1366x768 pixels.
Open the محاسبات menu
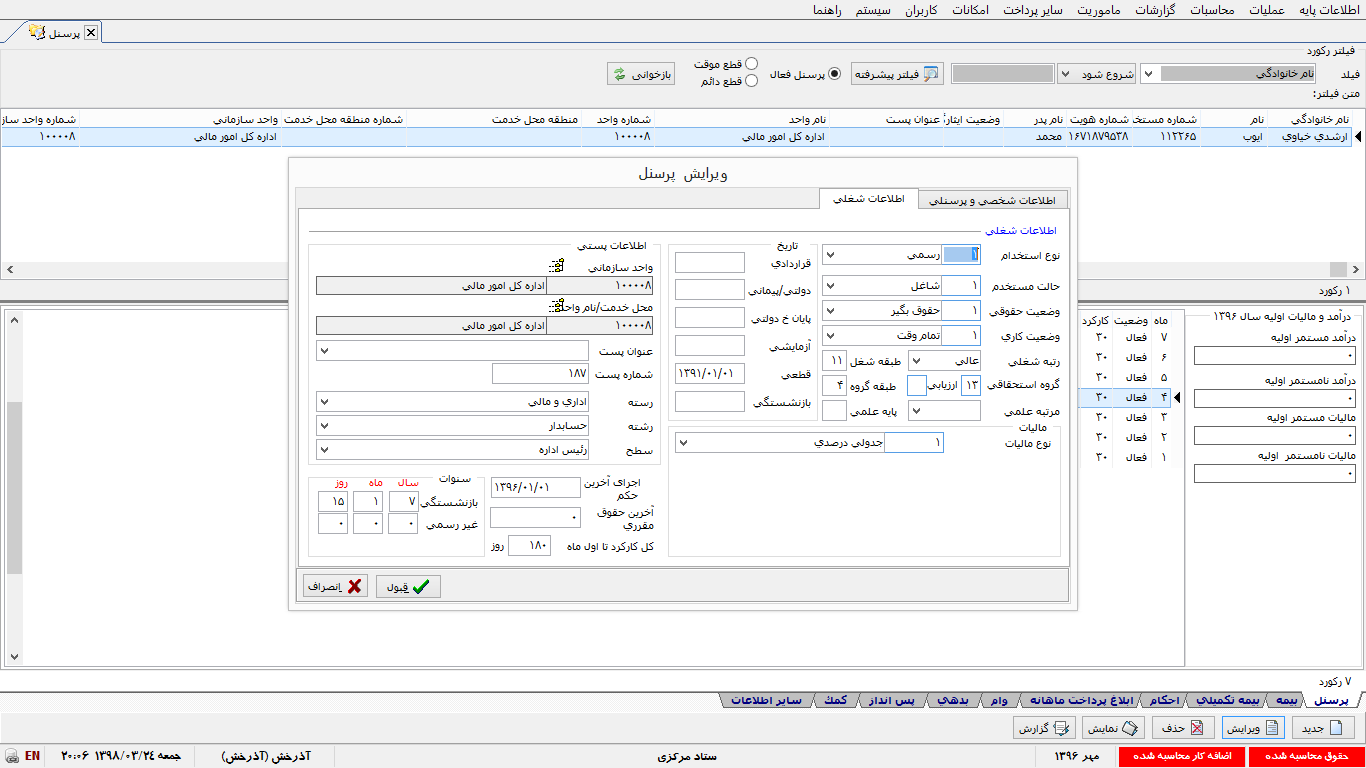[1212, 10]
